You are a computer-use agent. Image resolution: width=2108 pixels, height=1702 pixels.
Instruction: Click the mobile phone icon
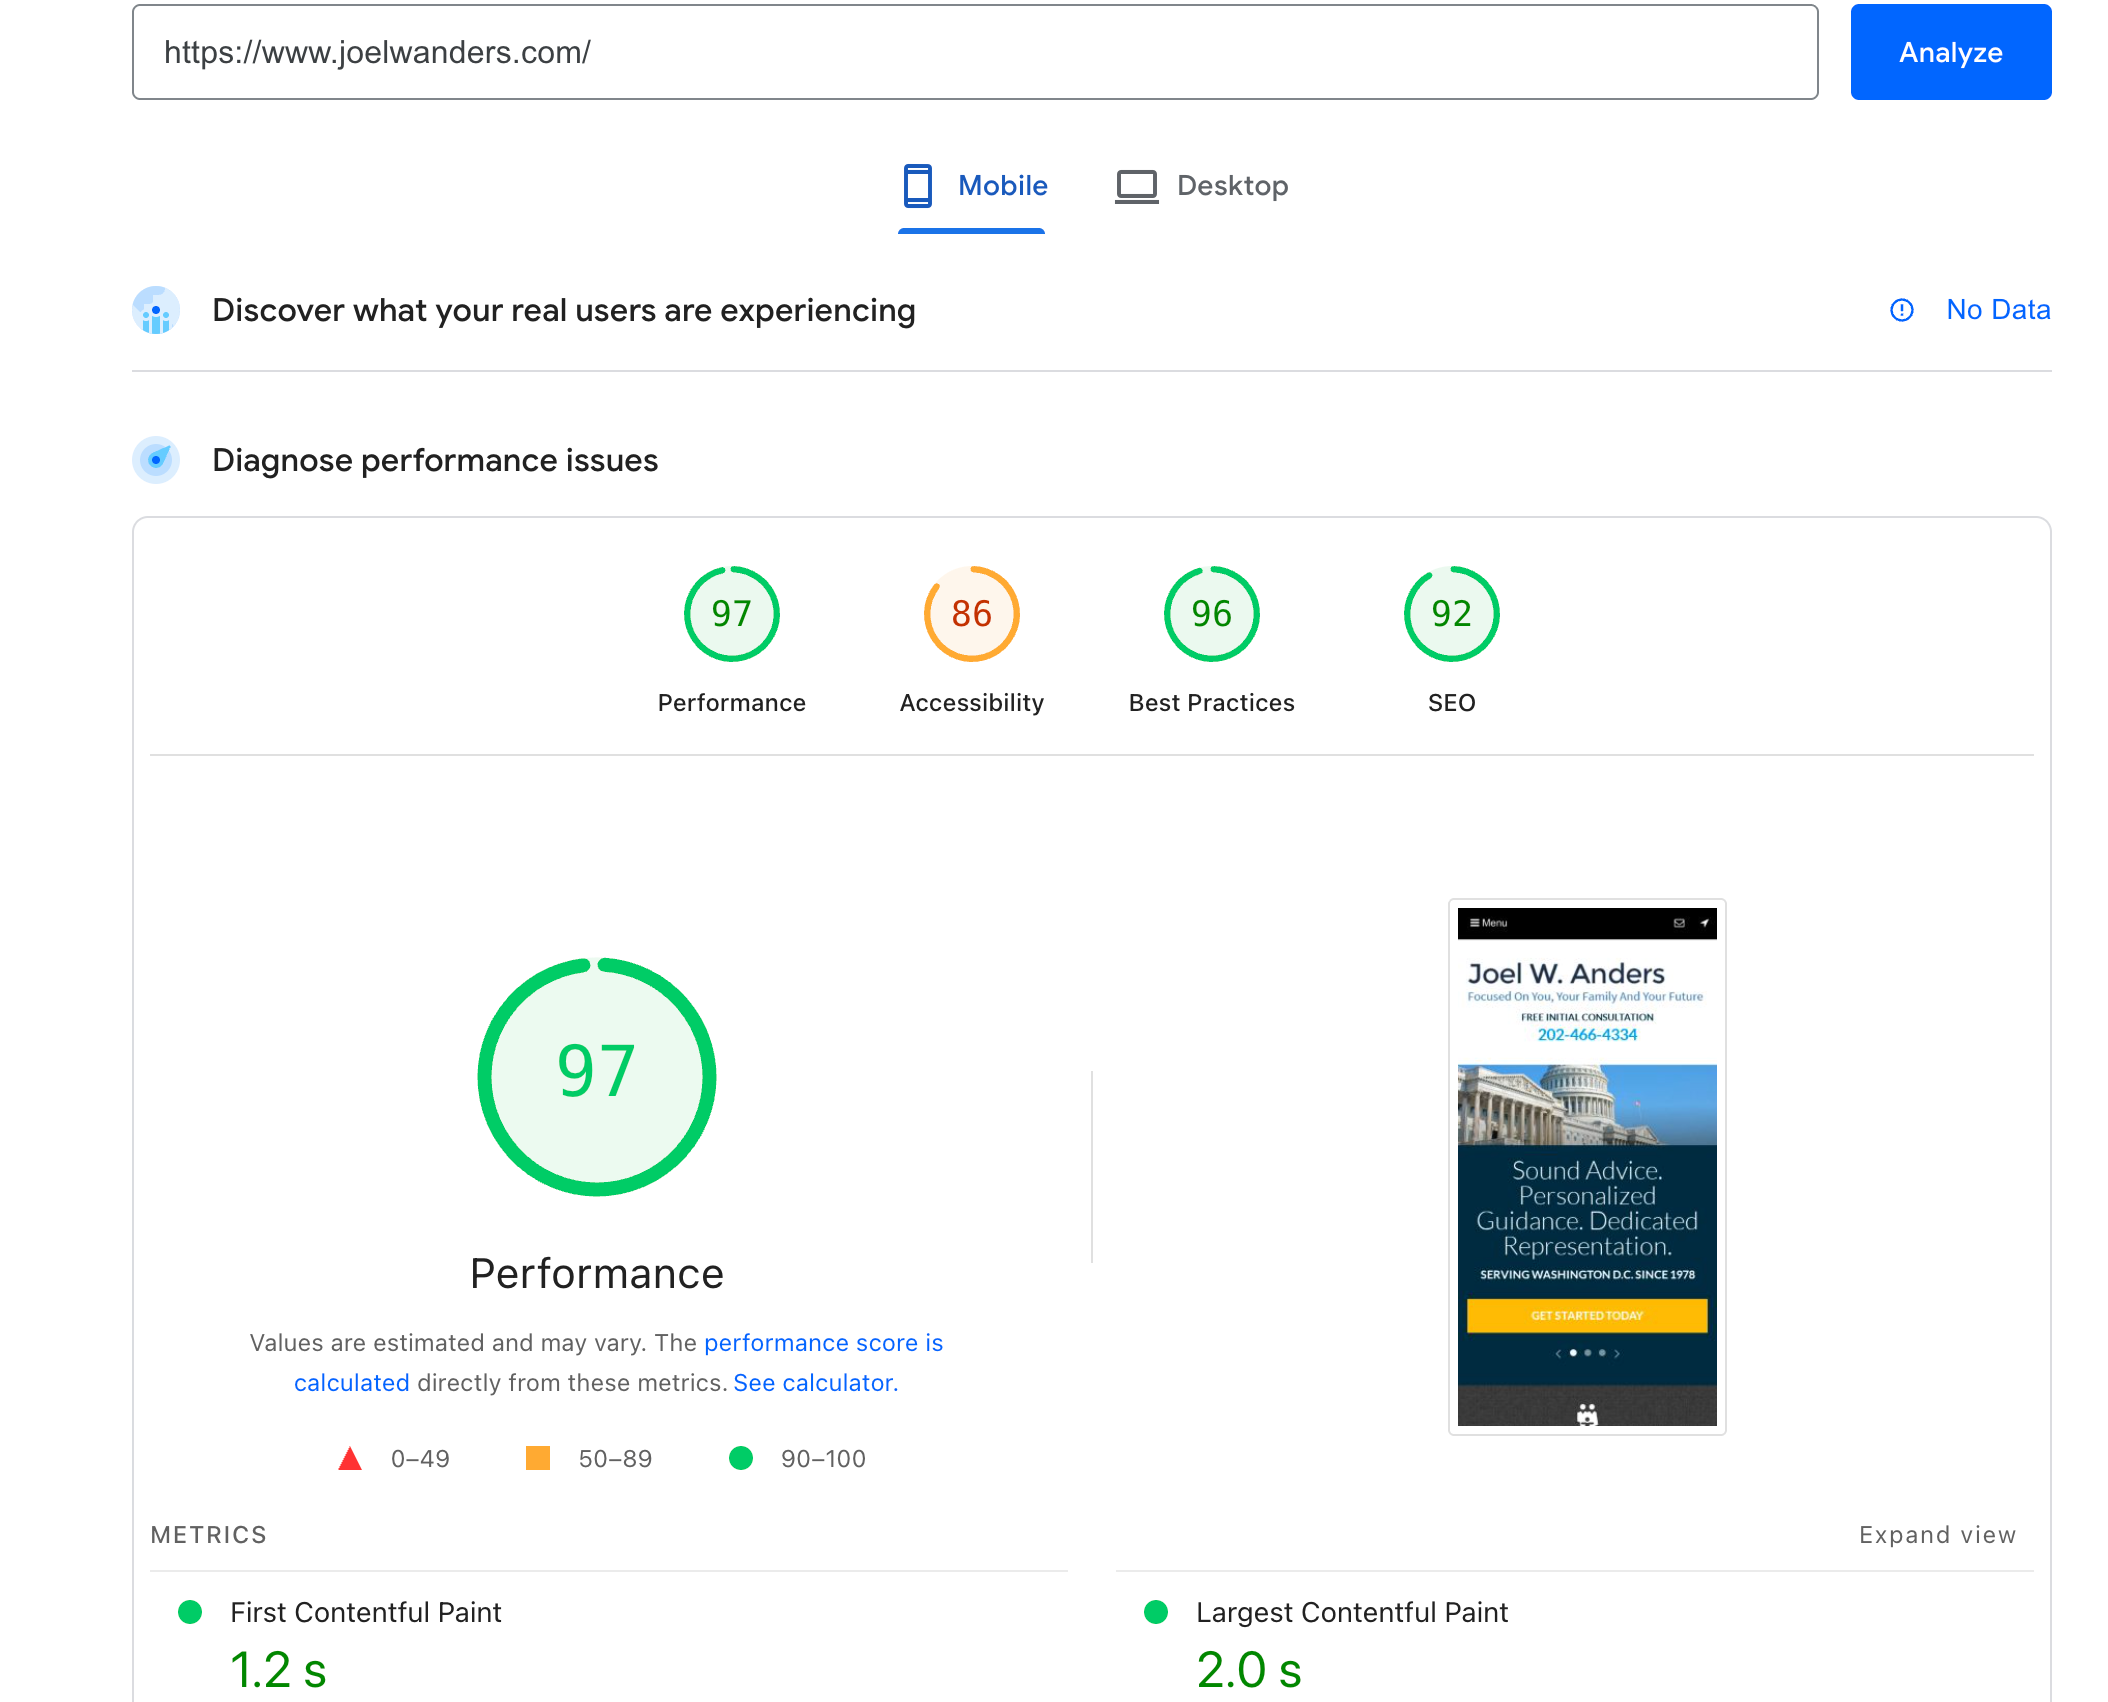(917, 186)
